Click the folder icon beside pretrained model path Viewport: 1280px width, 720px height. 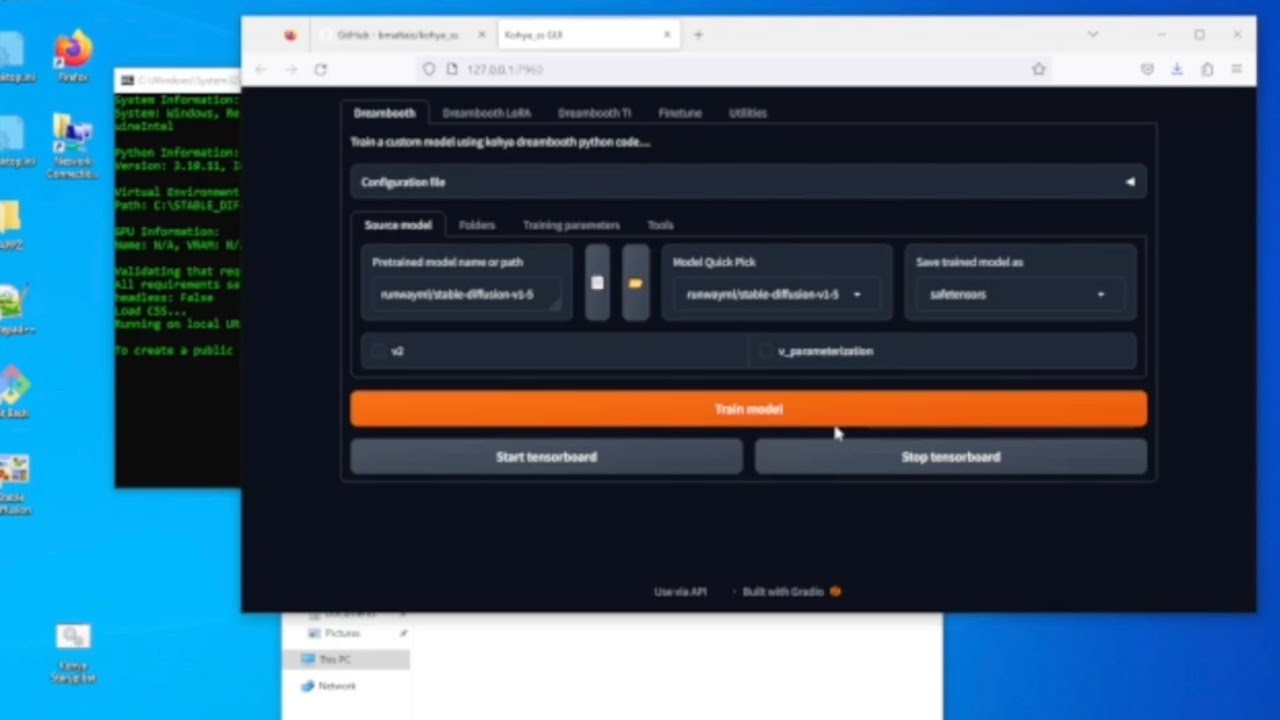click(635, 283)
